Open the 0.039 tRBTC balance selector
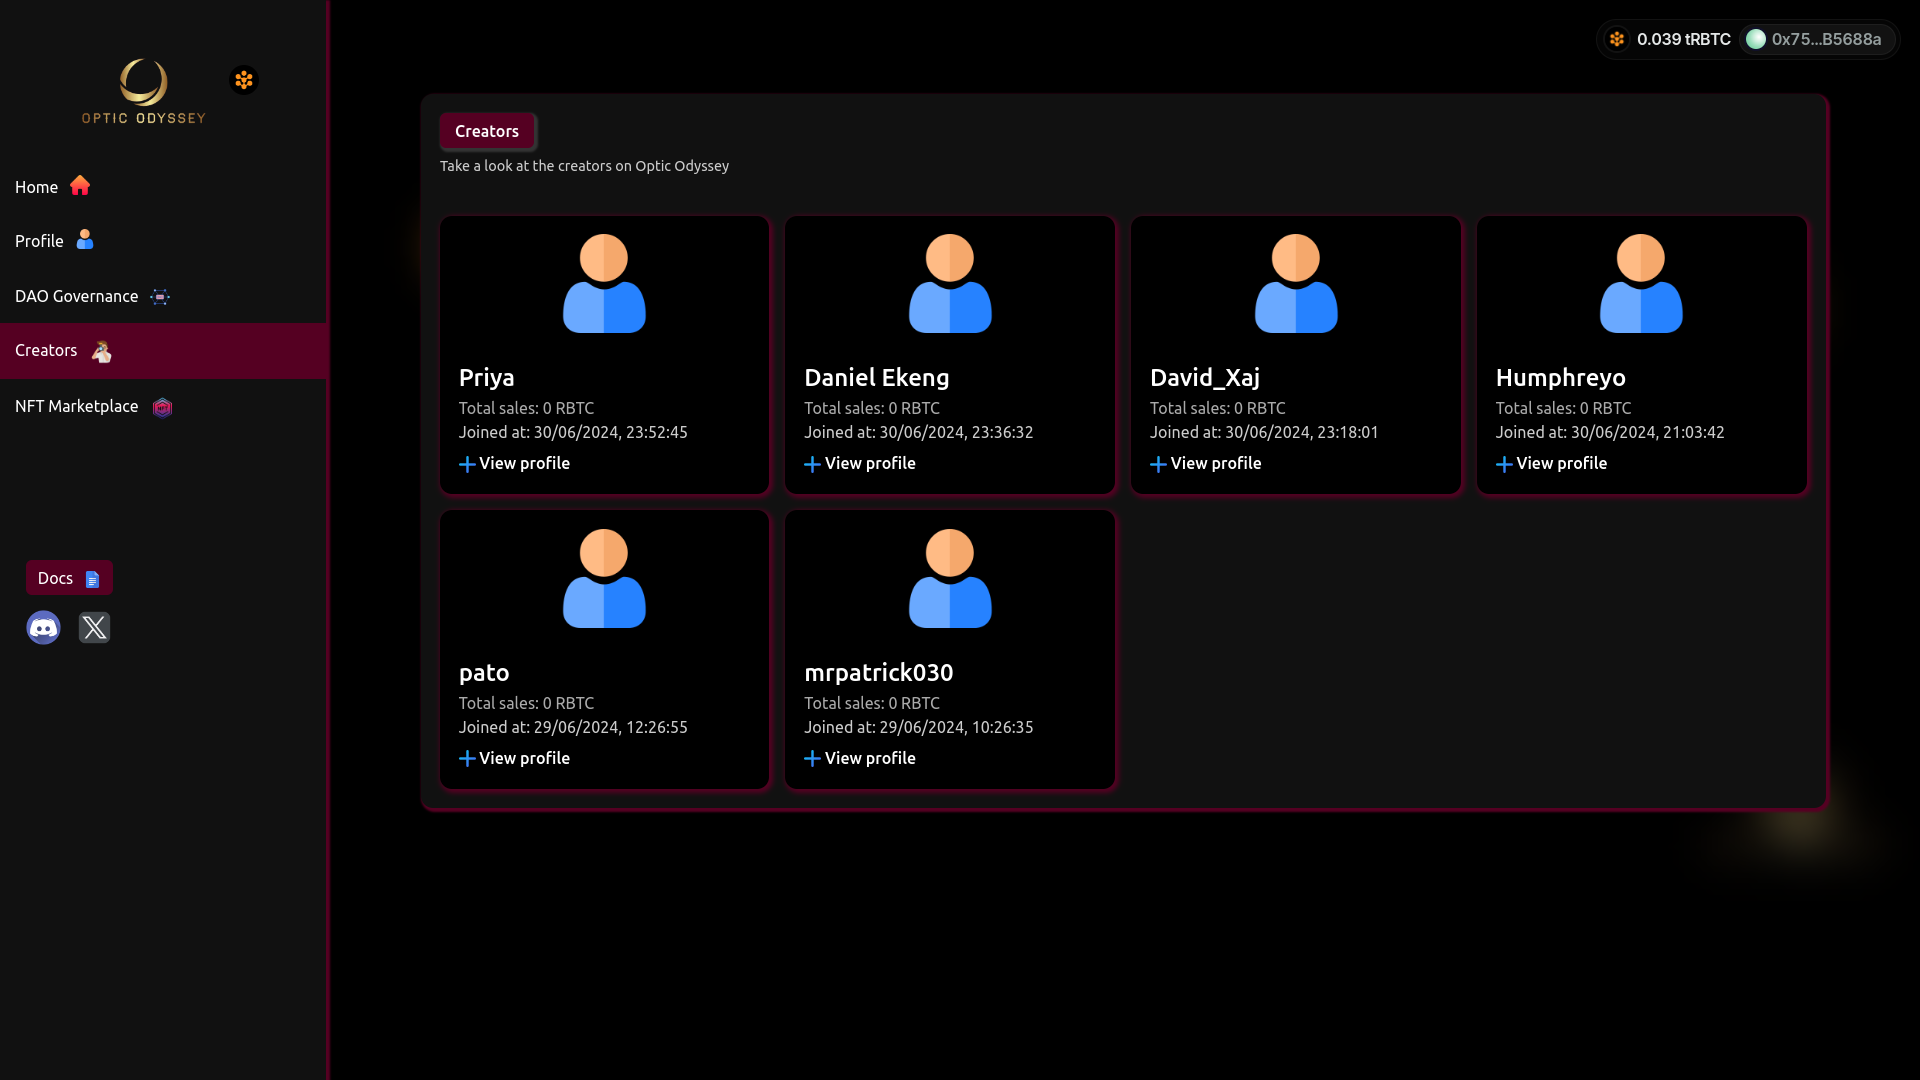The height and width of the screenshot is (1080, 1920). (1683, 39)
